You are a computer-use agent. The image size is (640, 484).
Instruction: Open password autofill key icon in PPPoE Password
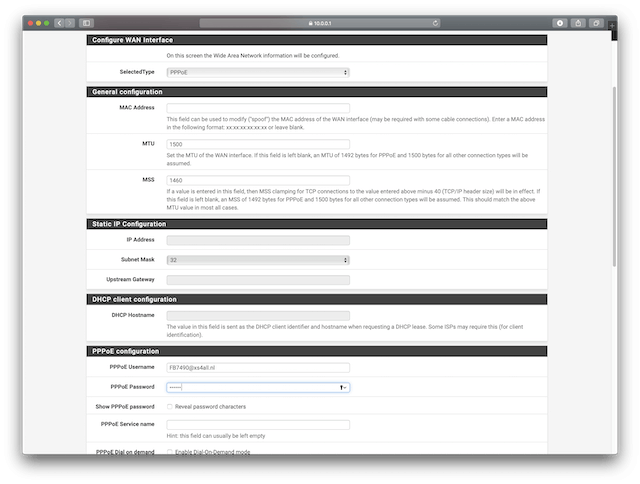click(x=343, y=387)
